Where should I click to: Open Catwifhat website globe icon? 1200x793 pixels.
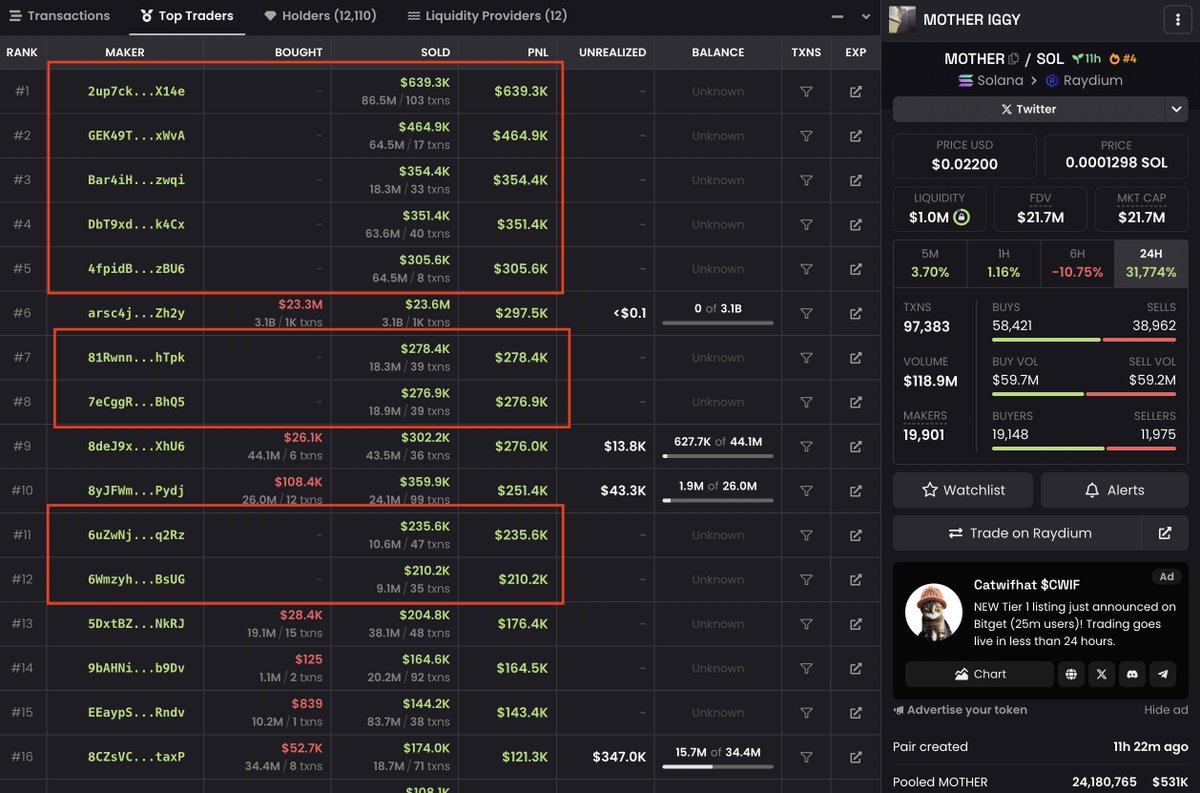pos(1072,674)
